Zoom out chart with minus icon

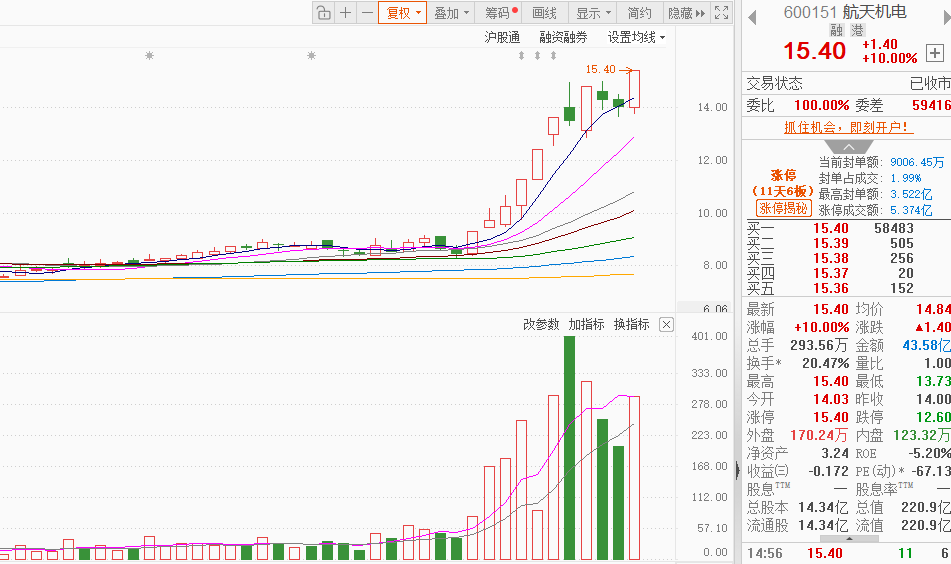click(367, 13)
